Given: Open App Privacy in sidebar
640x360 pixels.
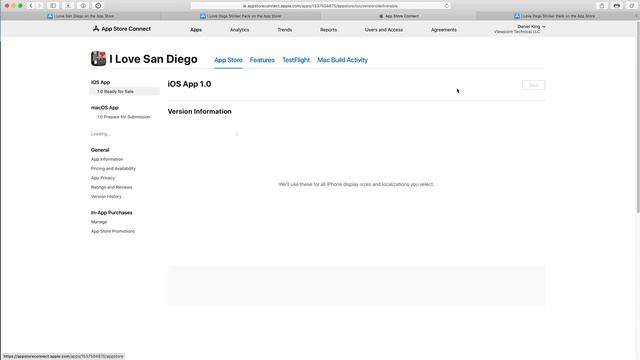Looking at the screenshot, I should tap(103, 178).
